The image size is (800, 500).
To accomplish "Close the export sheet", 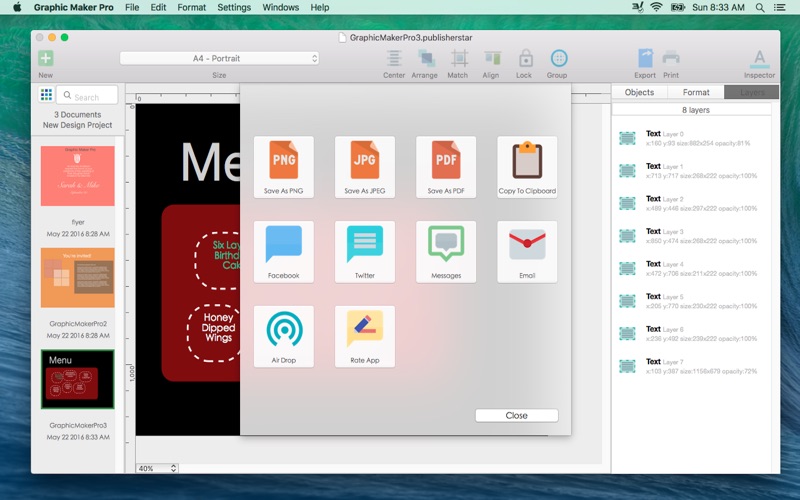I will (x=516, y=415).
